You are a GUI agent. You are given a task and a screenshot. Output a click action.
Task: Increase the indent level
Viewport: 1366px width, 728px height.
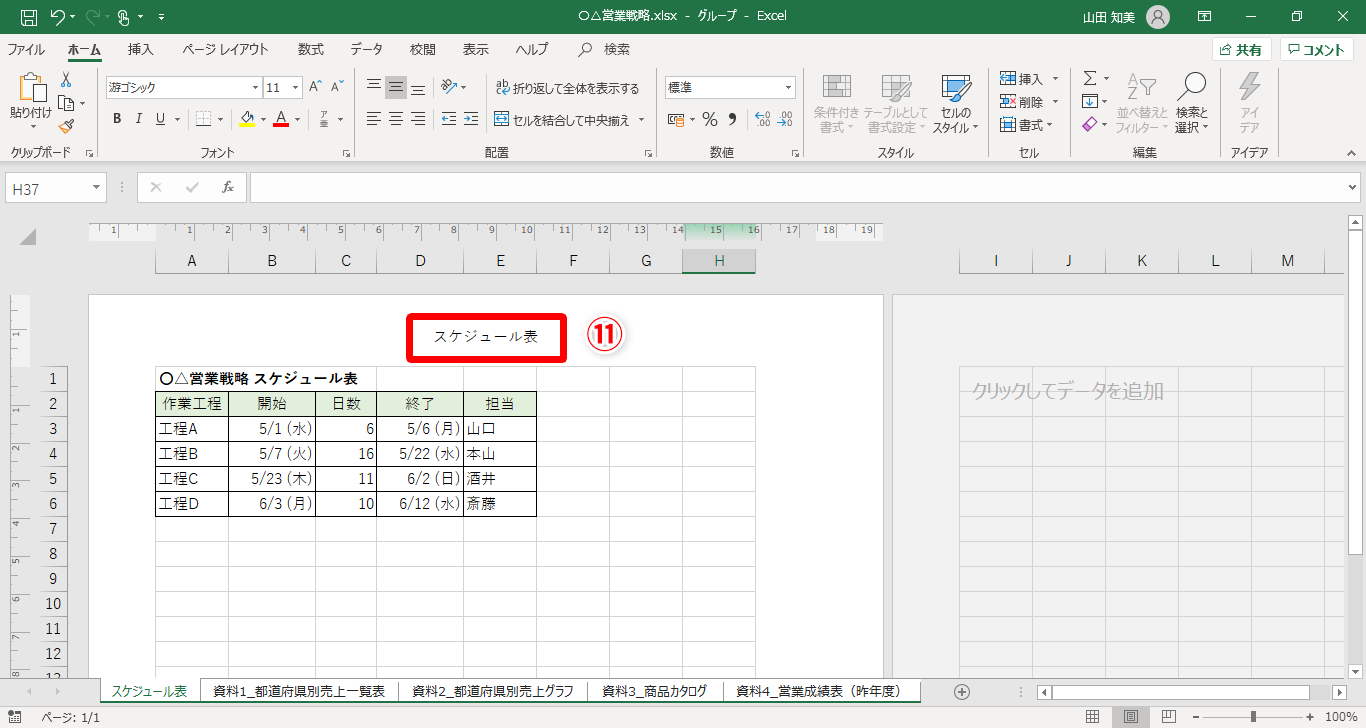point(471,119)
